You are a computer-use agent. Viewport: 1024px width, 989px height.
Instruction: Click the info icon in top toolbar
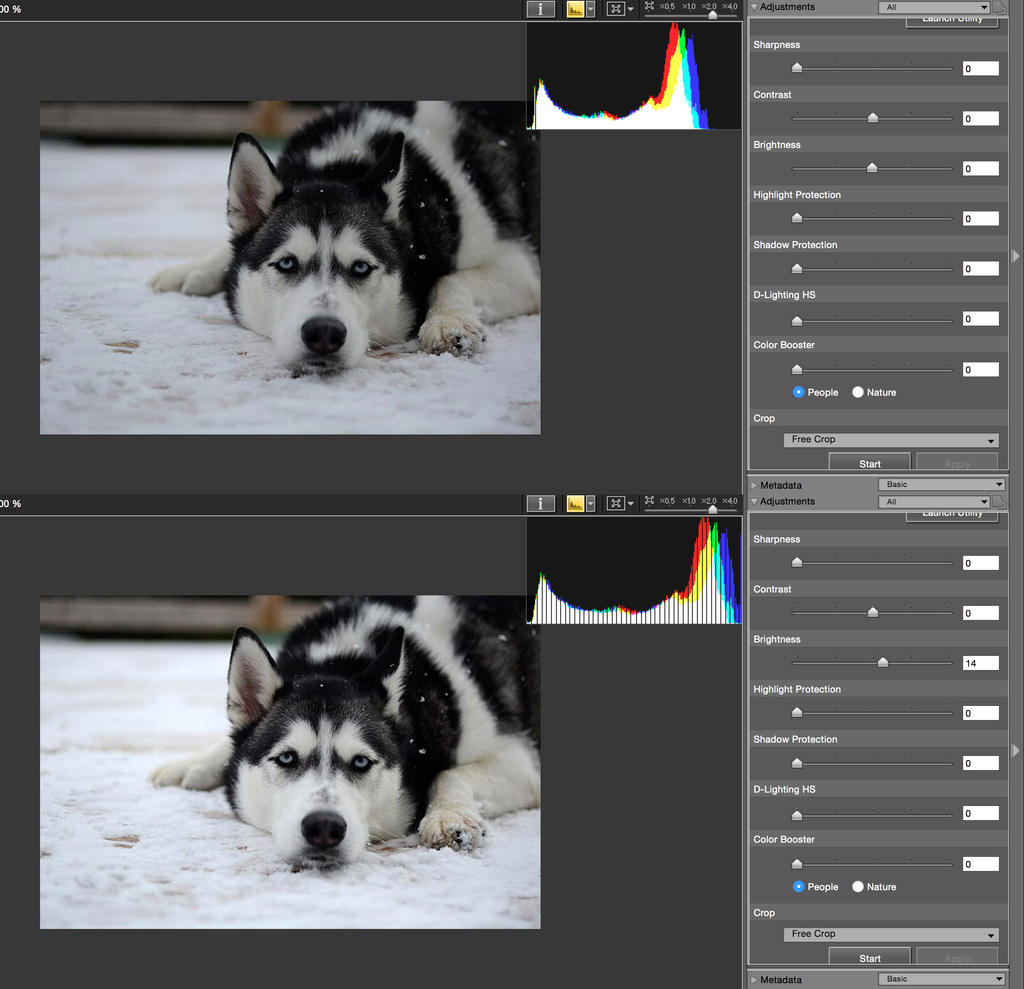(541, 9)
